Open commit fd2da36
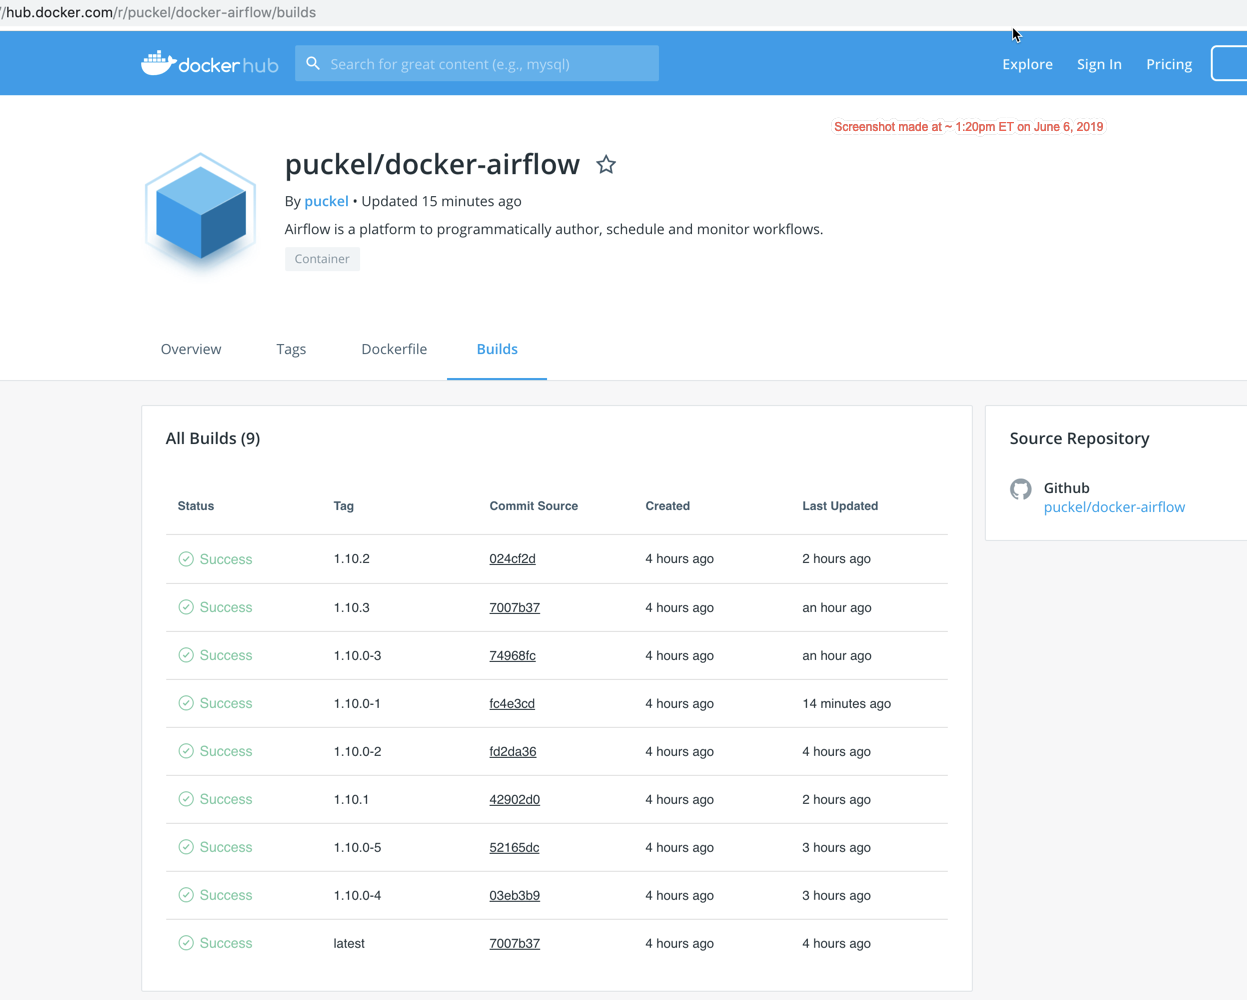The image size is (1247, 1000). pos(512,751)
